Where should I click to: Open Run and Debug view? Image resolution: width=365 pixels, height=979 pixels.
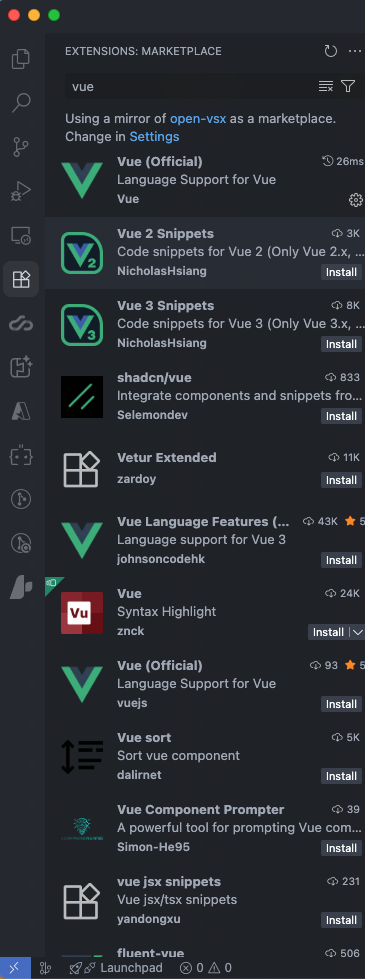coord(21,191)
